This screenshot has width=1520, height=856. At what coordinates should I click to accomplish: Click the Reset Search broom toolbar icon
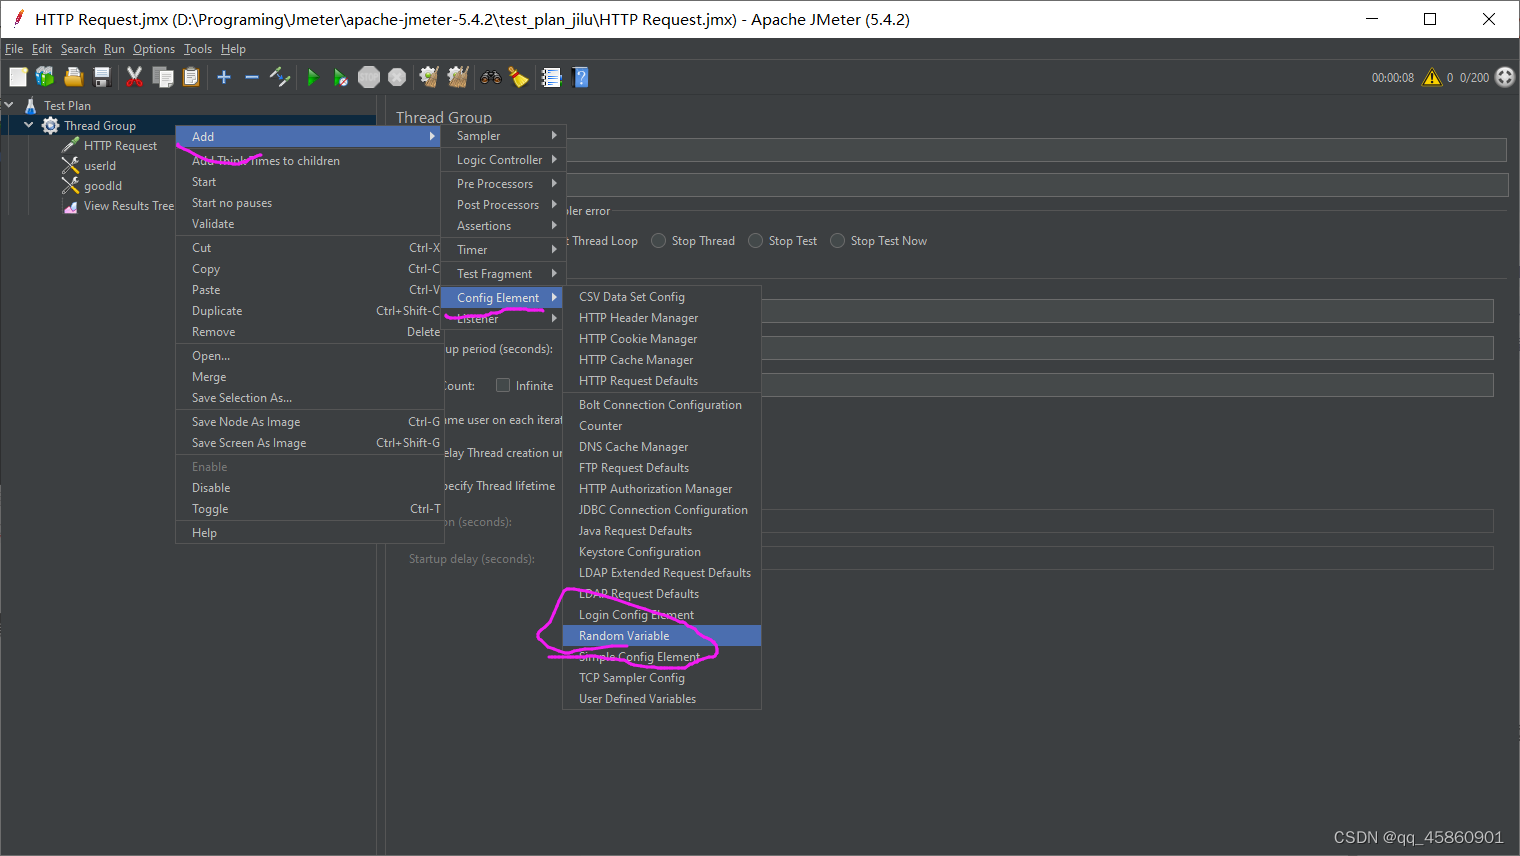coord(519,77)
